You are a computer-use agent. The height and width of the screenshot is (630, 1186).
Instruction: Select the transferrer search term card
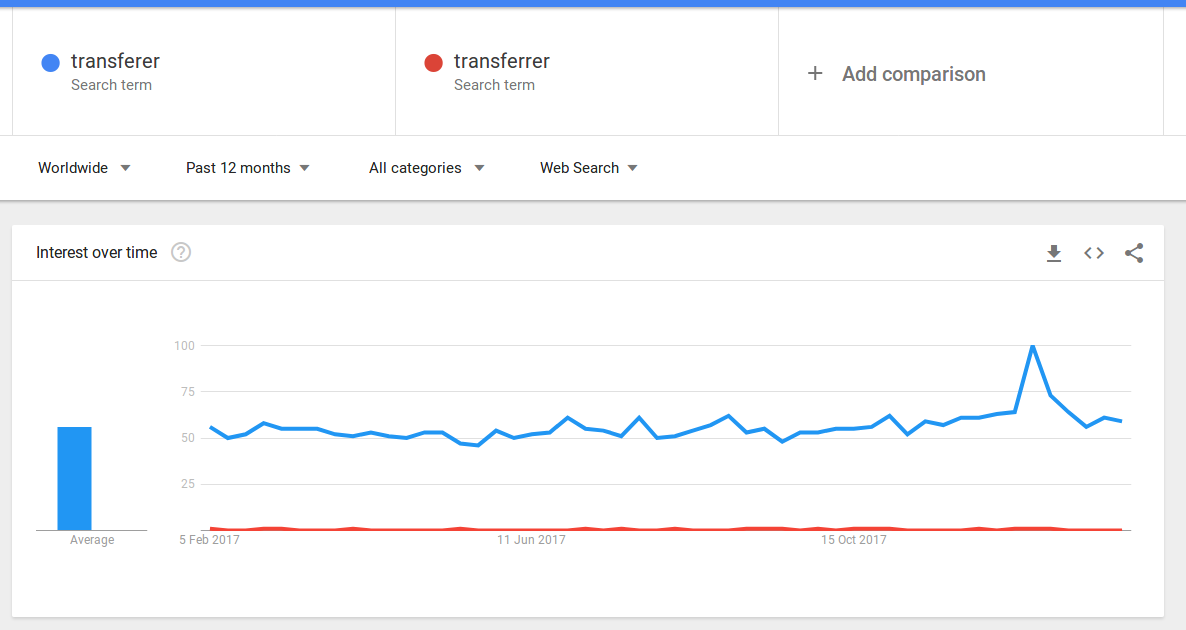click(x=585, y=71)
